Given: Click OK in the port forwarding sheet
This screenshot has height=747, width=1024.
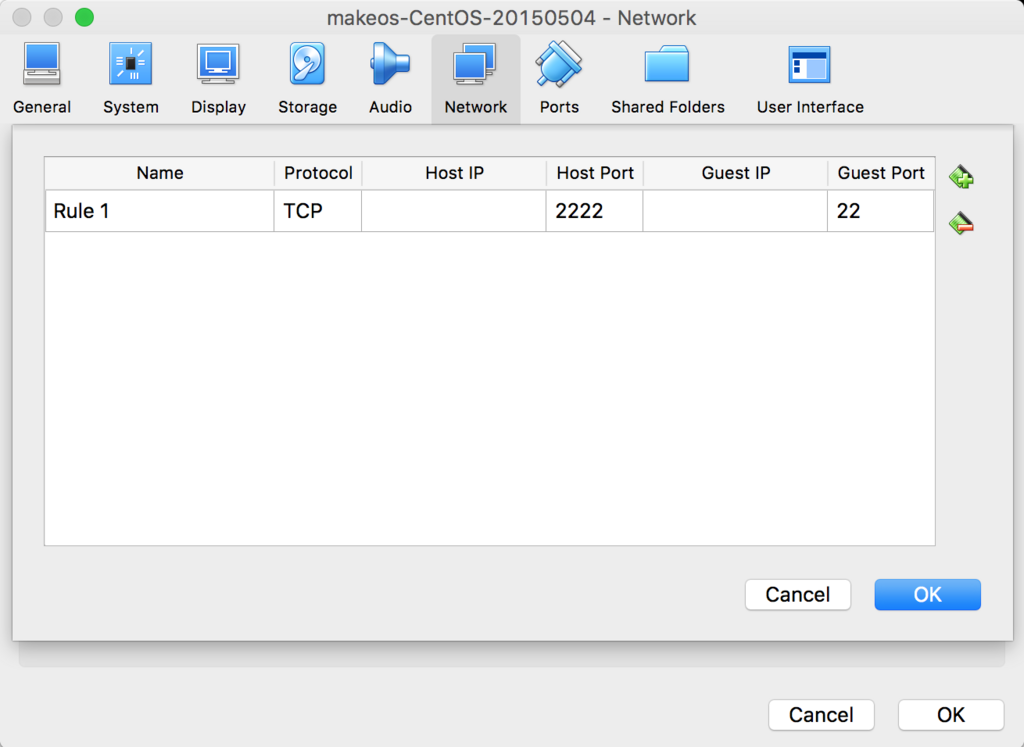Looking at the screenshot, I should pyautogui.click(x=927, y=594).
